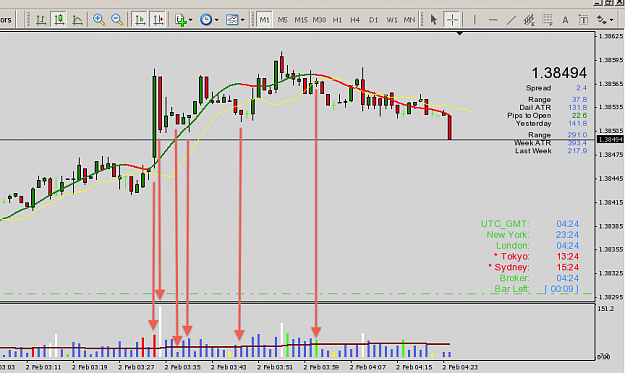Switch to the H1 timeframe
Screen dimensions: 625x373
coord(337,19)
